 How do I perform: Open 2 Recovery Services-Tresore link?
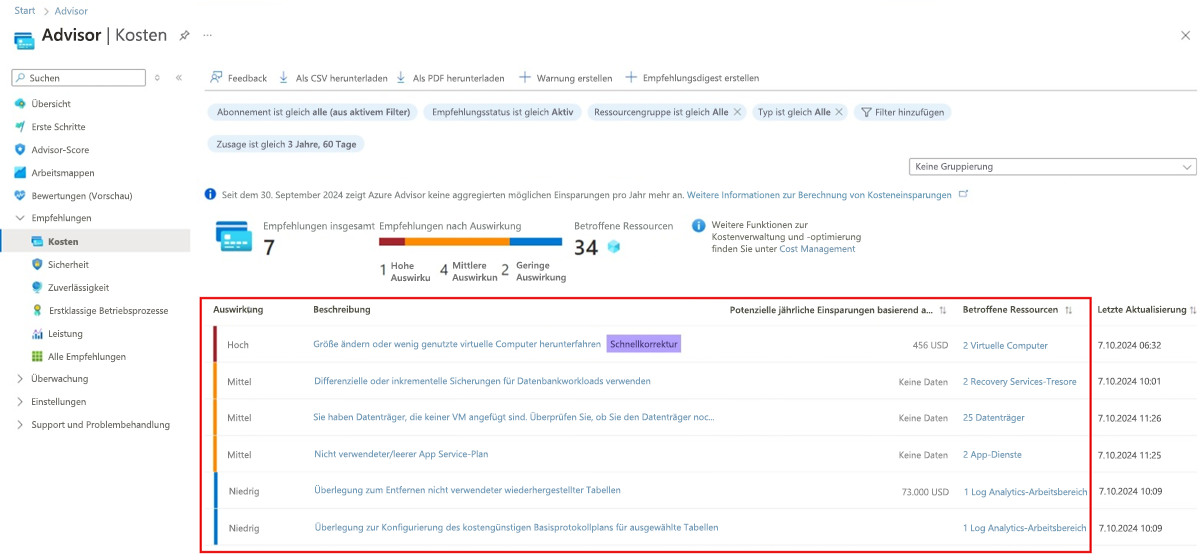pyautogui.click(x=1019, y=381)
